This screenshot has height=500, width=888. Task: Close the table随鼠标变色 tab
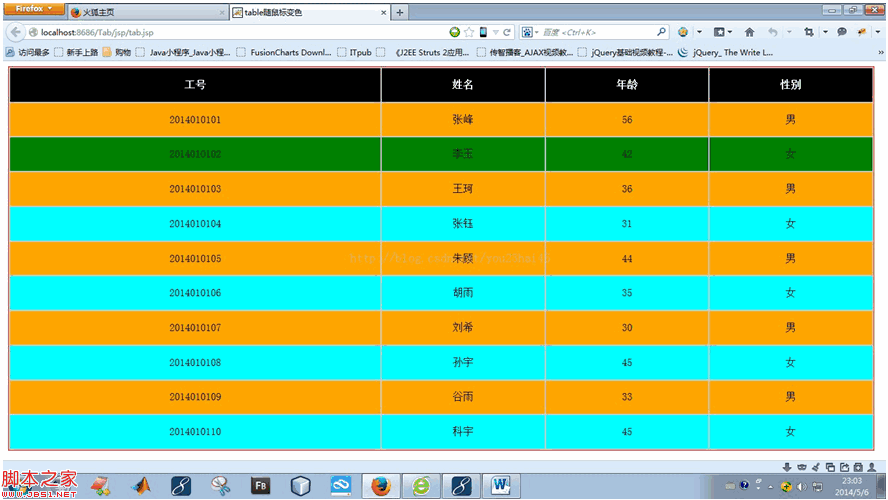tap(382, 13)
